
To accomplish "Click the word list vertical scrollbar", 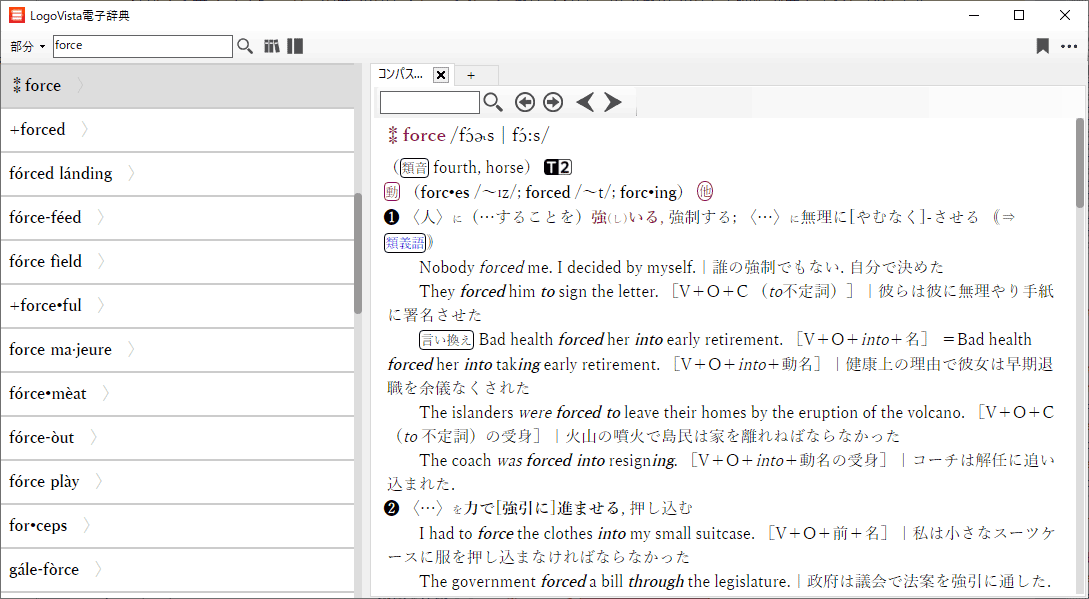I will coord(358,253).
